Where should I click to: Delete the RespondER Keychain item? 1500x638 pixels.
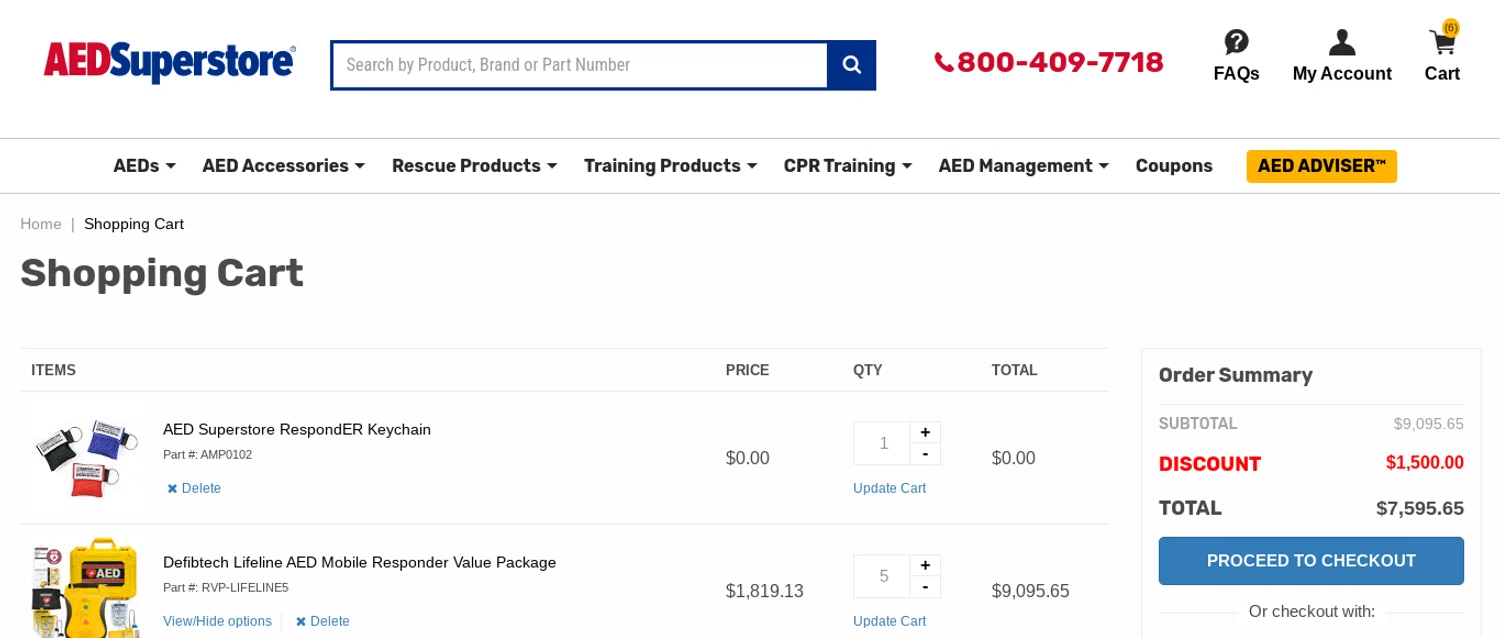tap(194, 488)
